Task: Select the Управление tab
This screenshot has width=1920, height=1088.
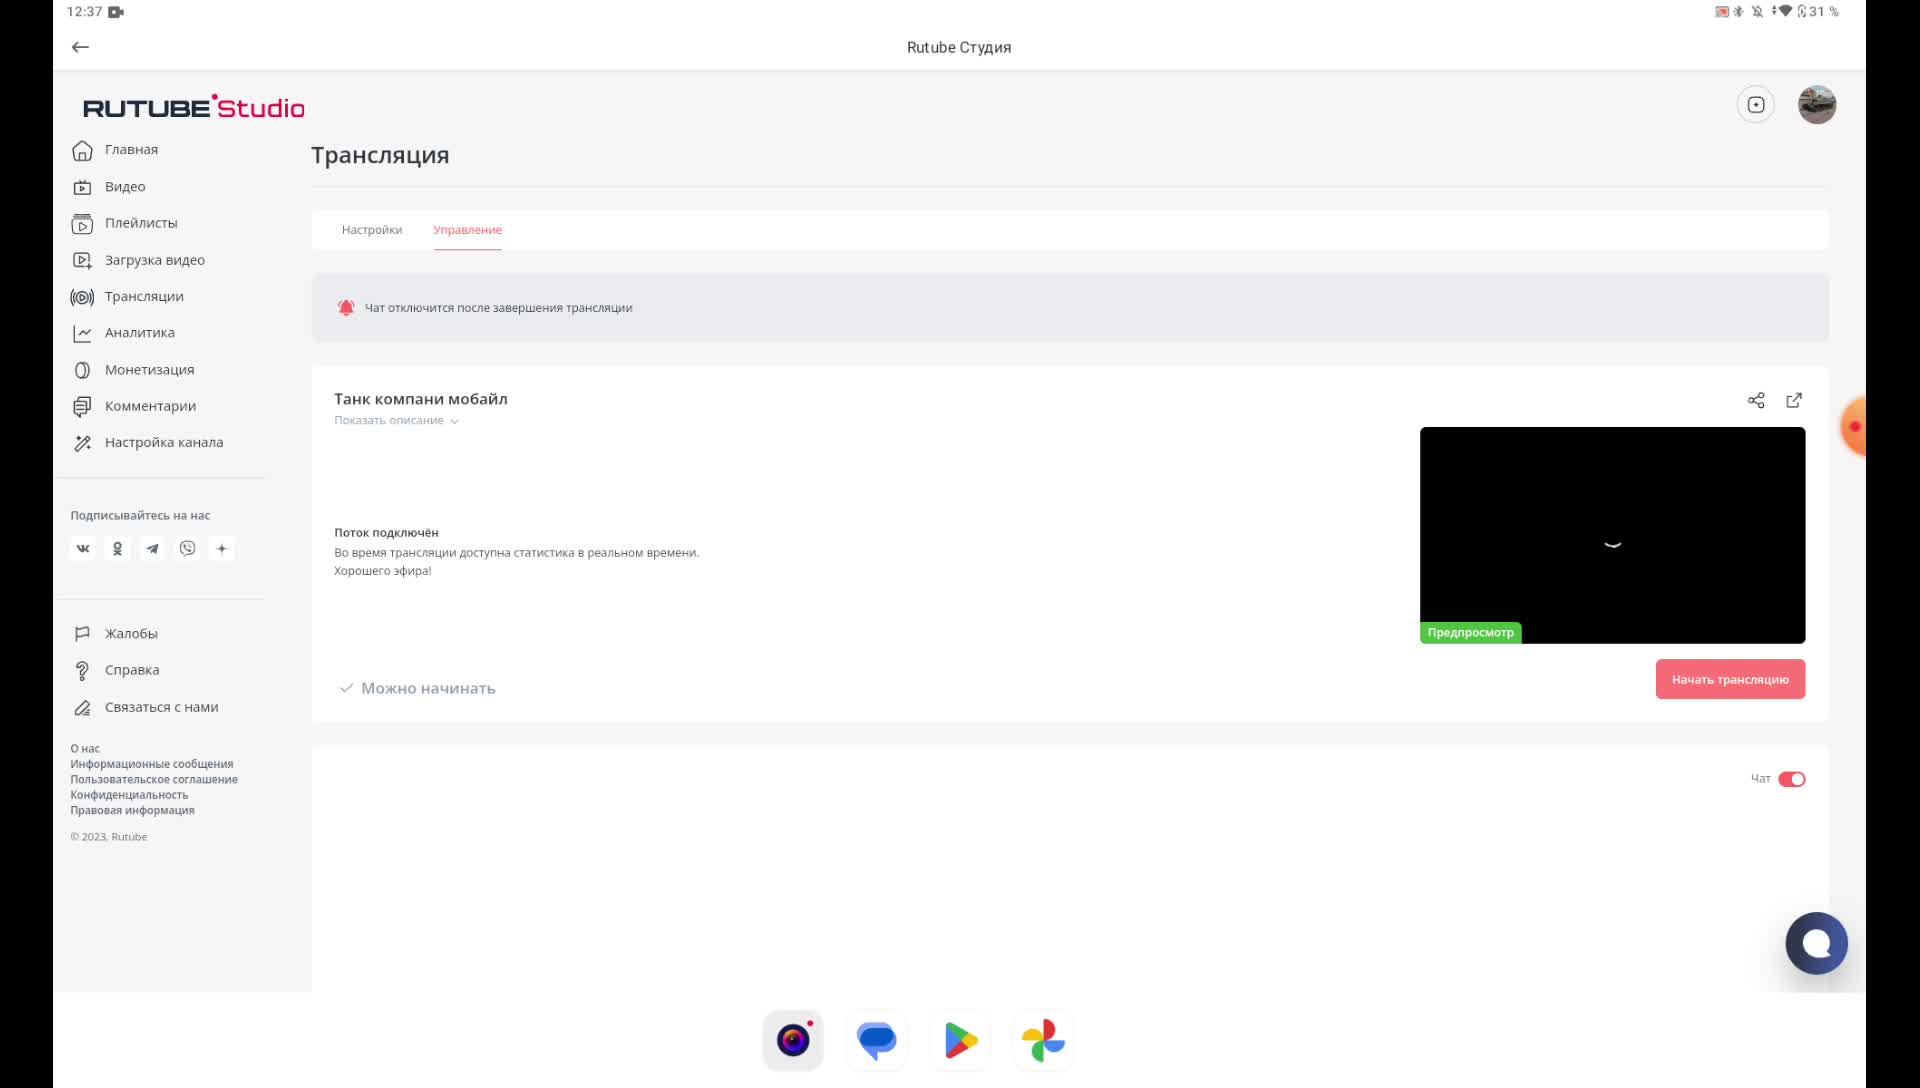Action: coord(467,230)
